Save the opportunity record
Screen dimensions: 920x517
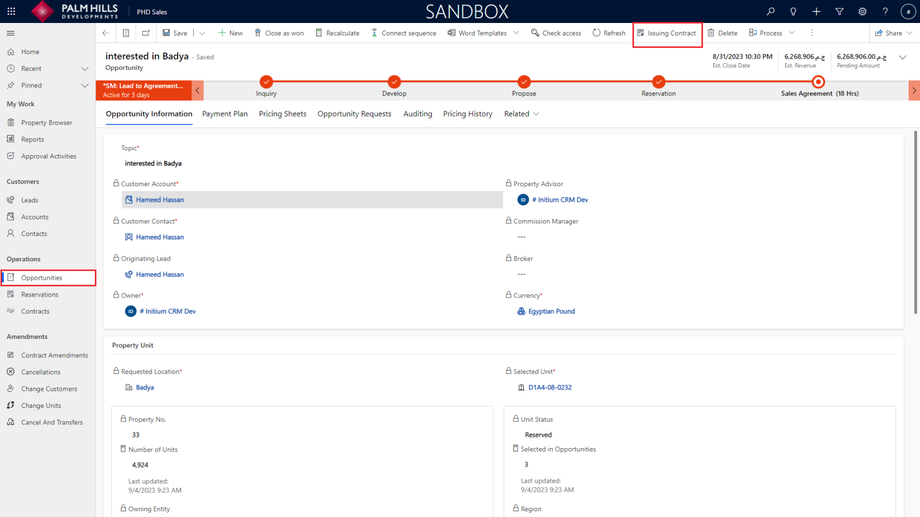coord(175,33)
